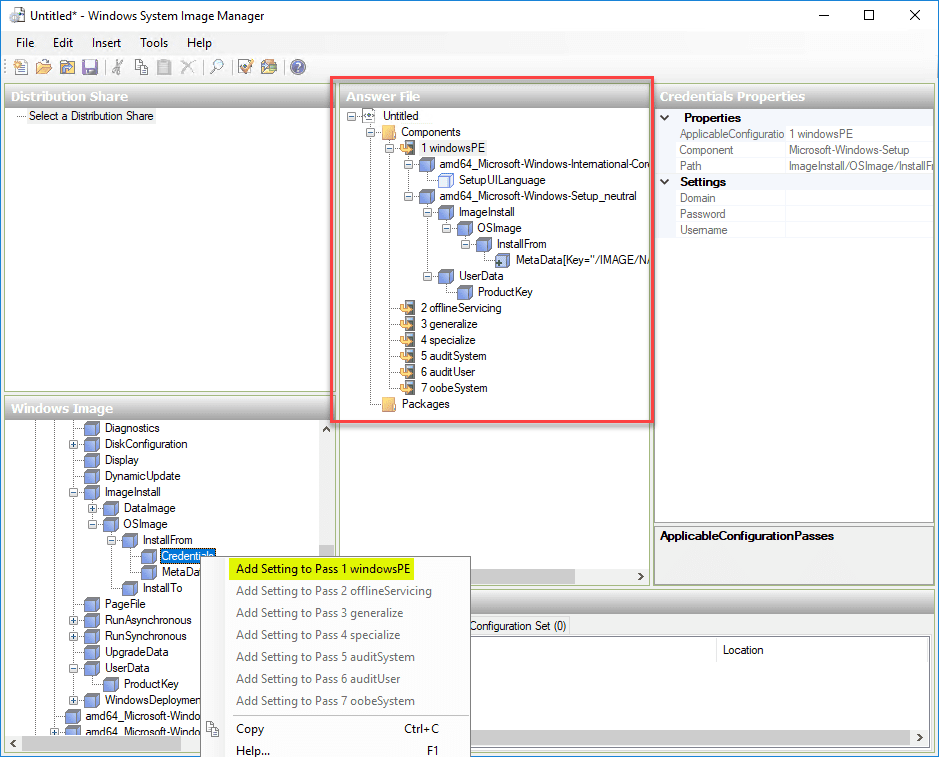Open the Insert menu

(x=106, y=43)
